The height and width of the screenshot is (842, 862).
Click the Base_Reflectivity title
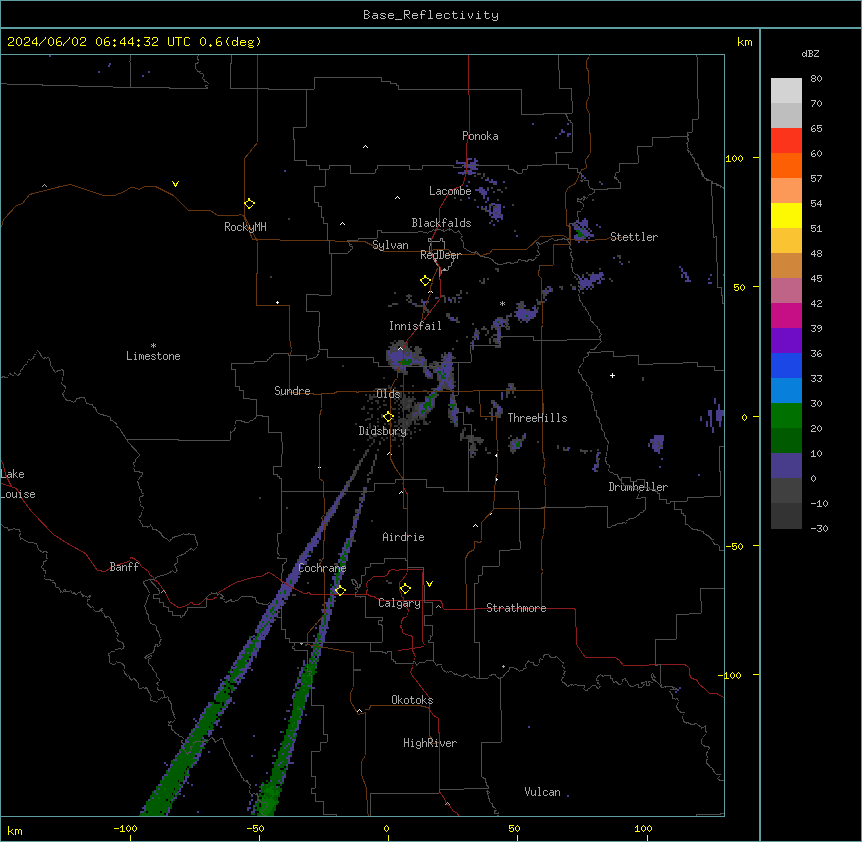click(x=431, y=15)
